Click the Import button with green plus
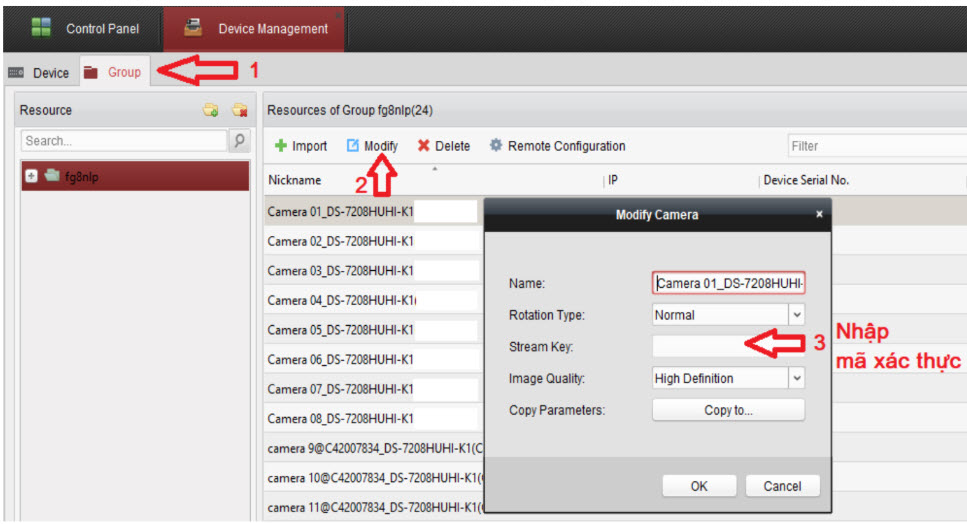Viewport: 967px width, 524px height. coord(301,146)
